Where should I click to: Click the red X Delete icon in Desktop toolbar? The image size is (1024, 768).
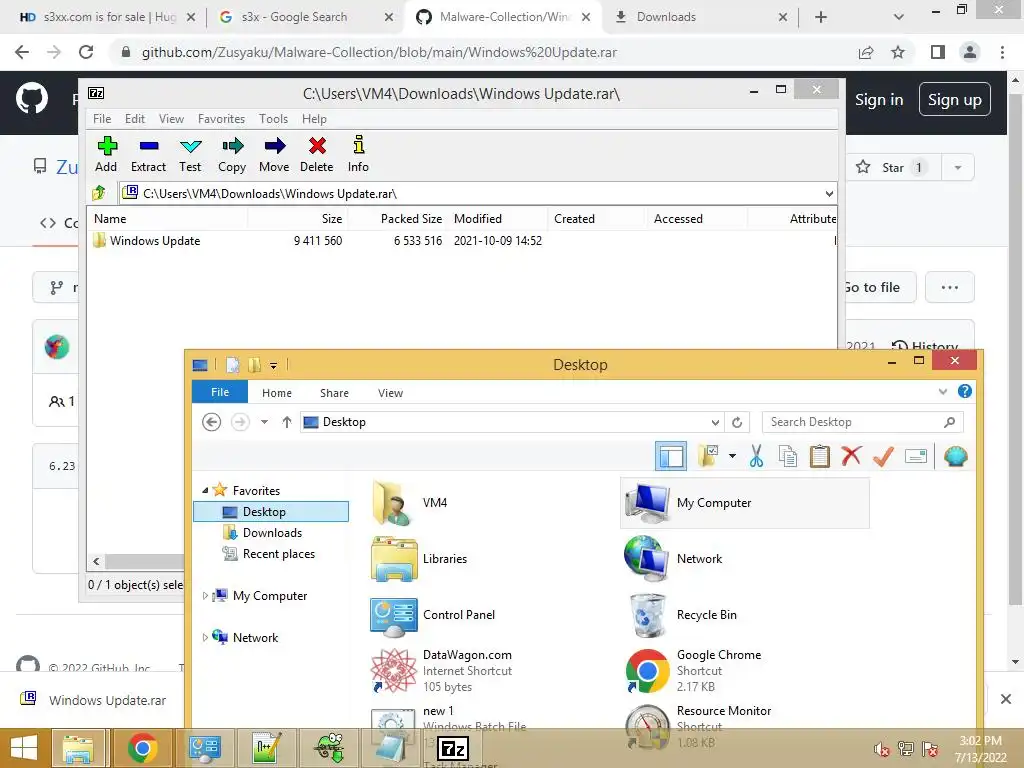click(851, 456)
